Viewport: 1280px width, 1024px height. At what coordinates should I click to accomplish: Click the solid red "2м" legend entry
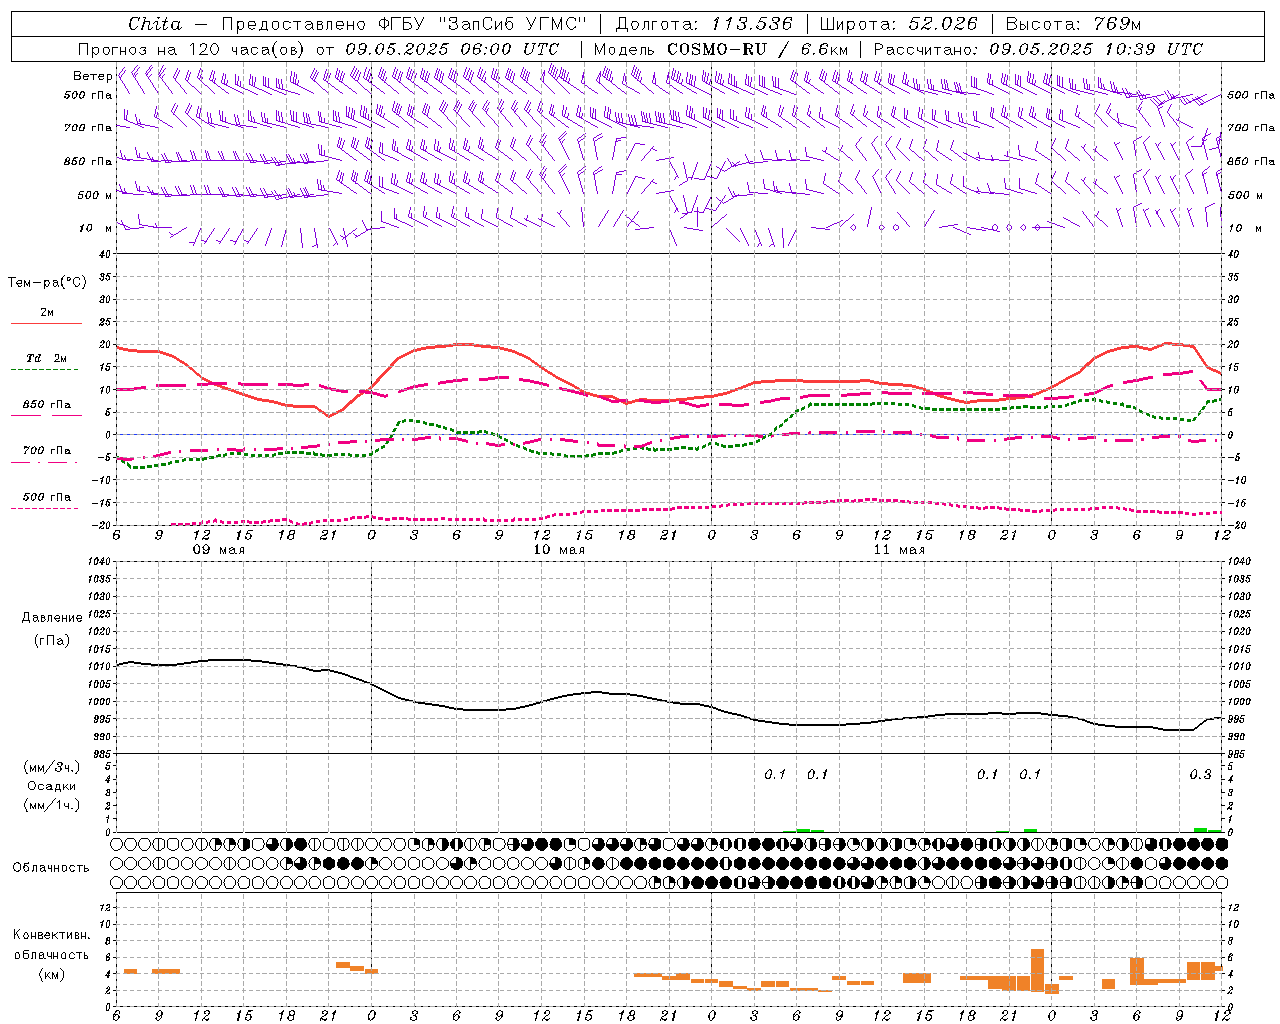tap(46, 316)
